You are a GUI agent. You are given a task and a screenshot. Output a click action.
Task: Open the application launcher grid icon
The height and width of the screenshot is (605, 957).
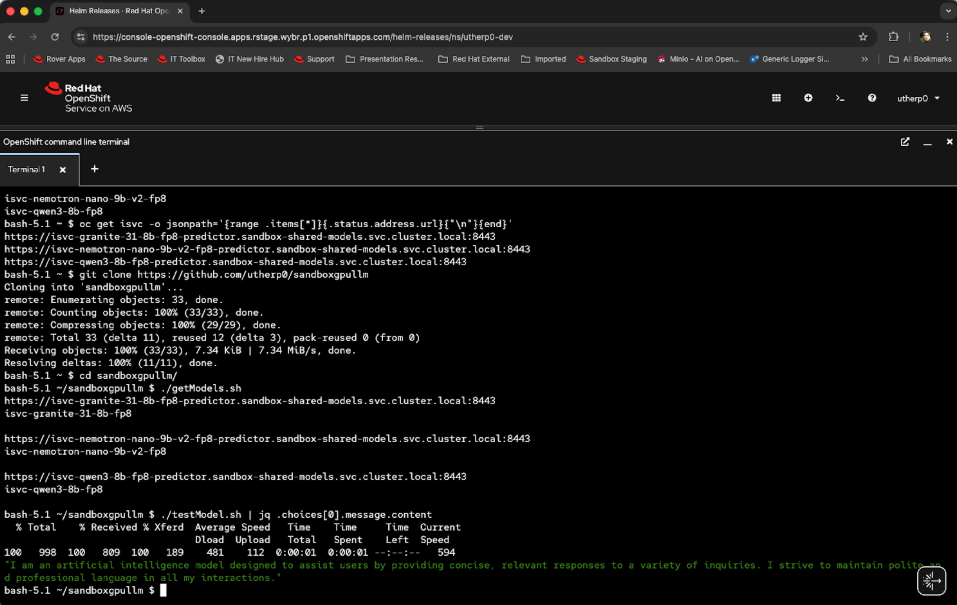coord(776,98)
